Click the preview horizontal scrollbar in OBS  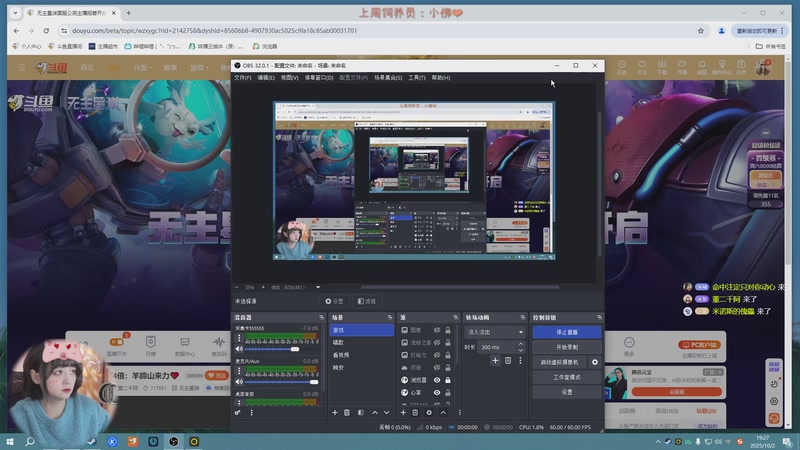[x=460, y=287]
